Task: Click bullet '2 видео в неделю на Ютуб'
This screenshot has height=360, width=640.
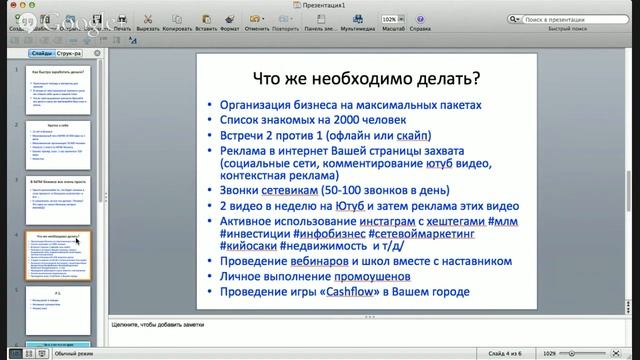Action: point(369,206)
